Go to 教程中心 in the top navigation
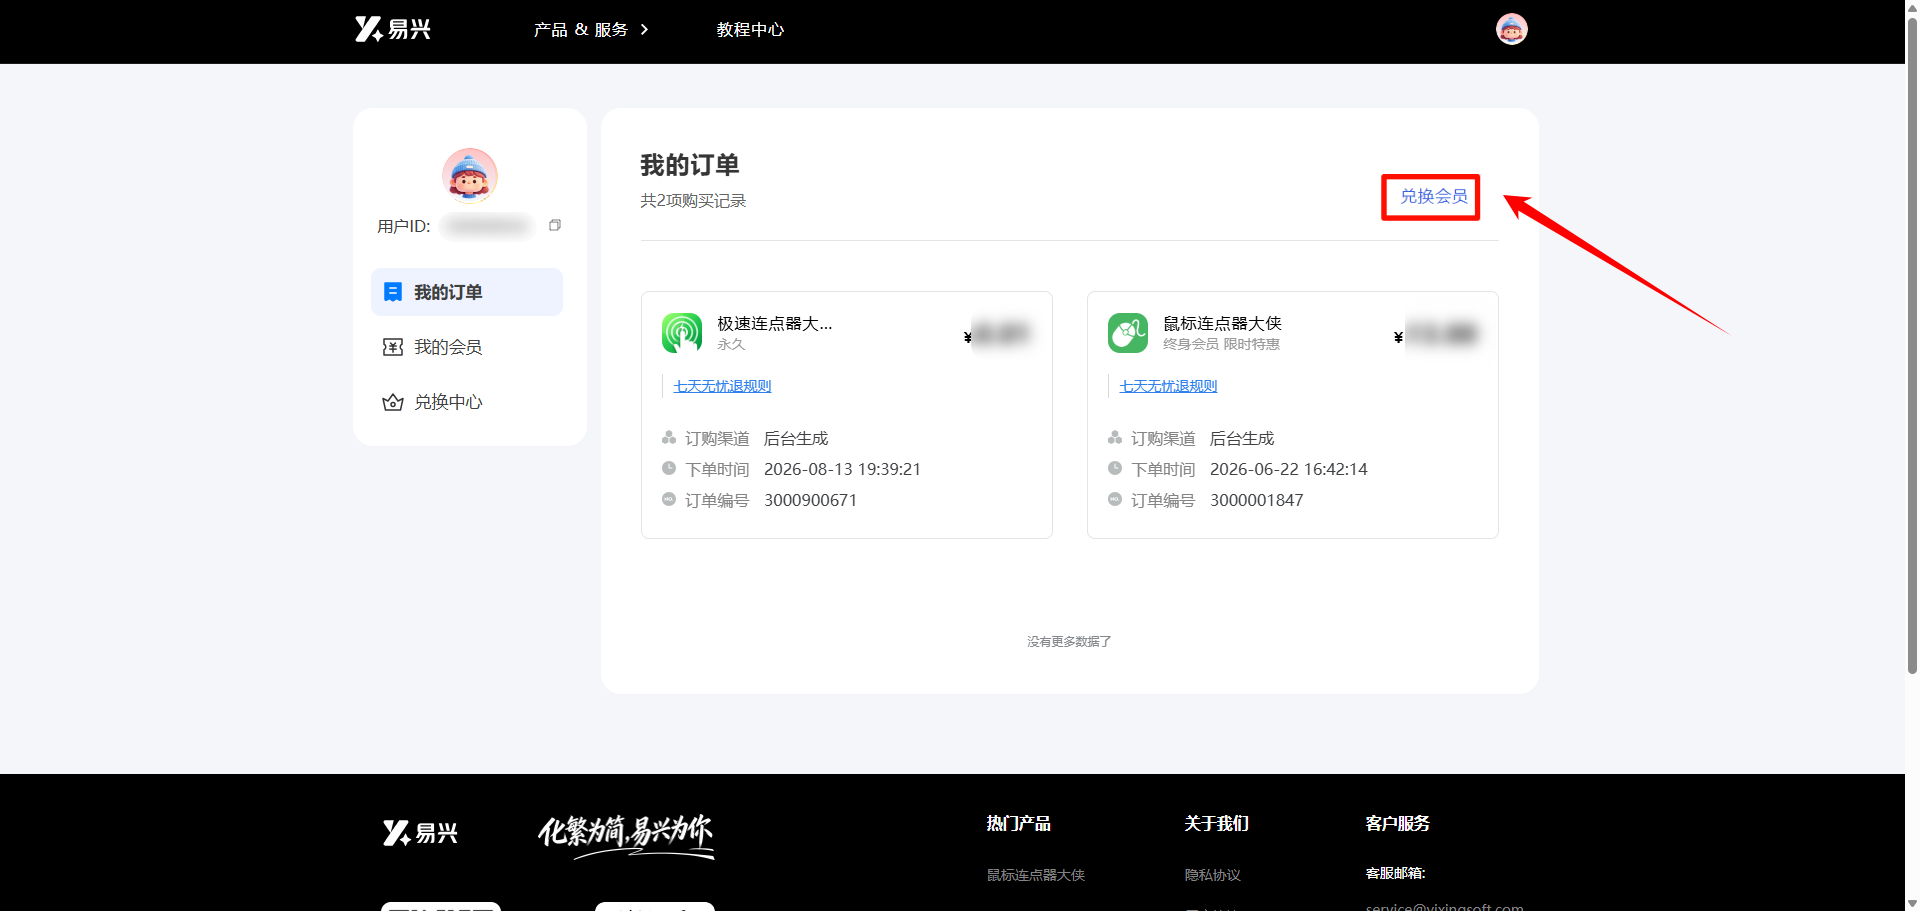 (x=750, y=30)
